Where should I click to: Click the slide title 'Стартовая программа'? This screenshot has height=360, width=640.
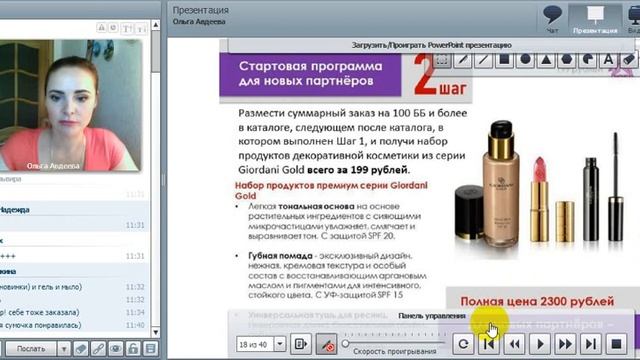tap(310, 66)
